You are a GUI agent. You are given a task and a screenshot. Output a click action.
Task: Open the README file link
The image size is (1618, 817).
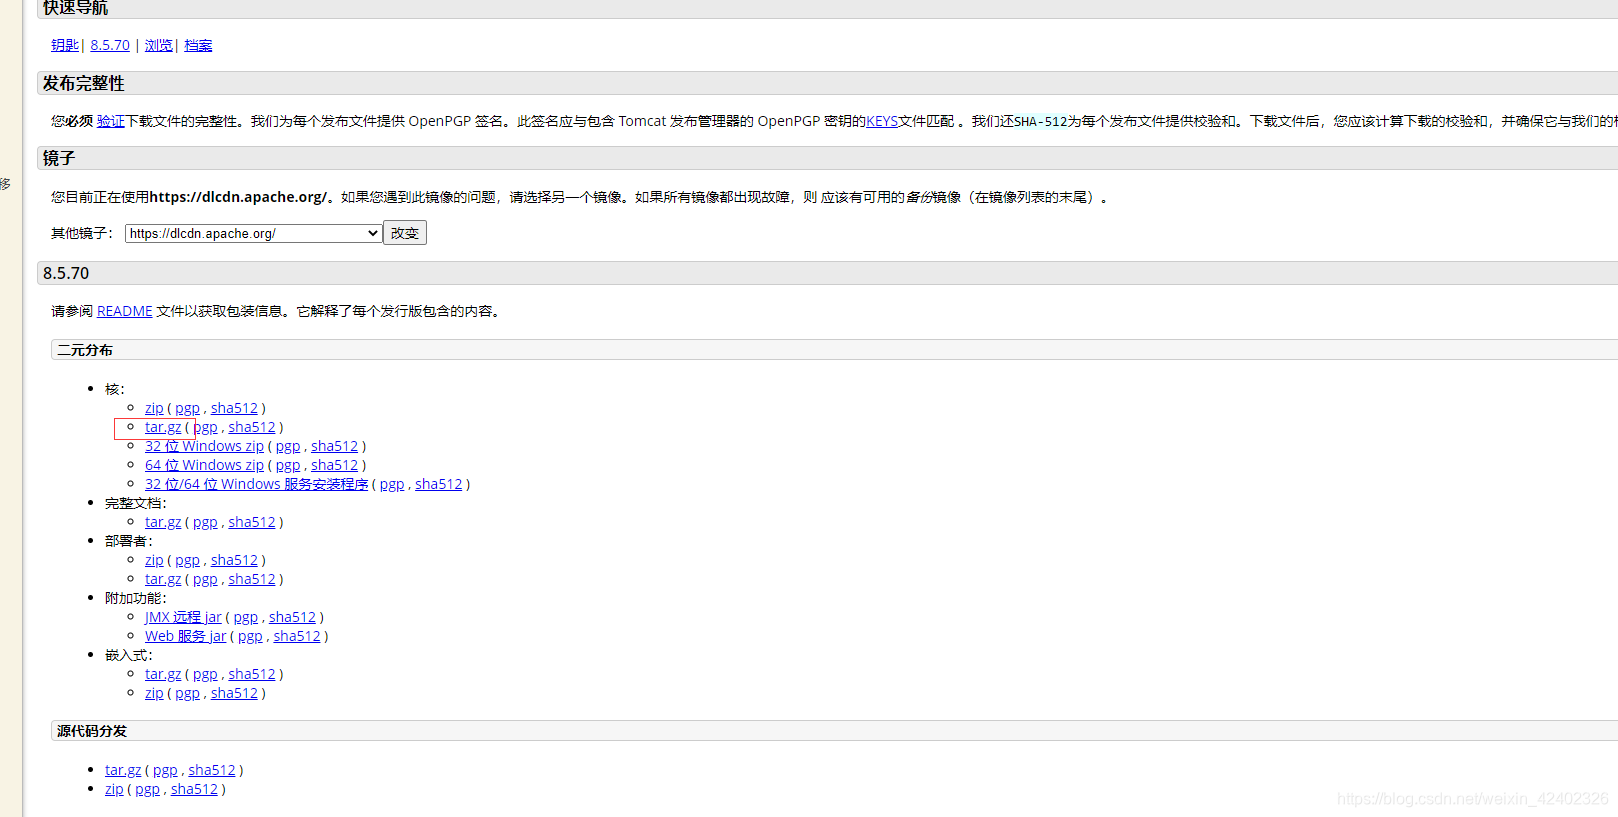(125, 311)
